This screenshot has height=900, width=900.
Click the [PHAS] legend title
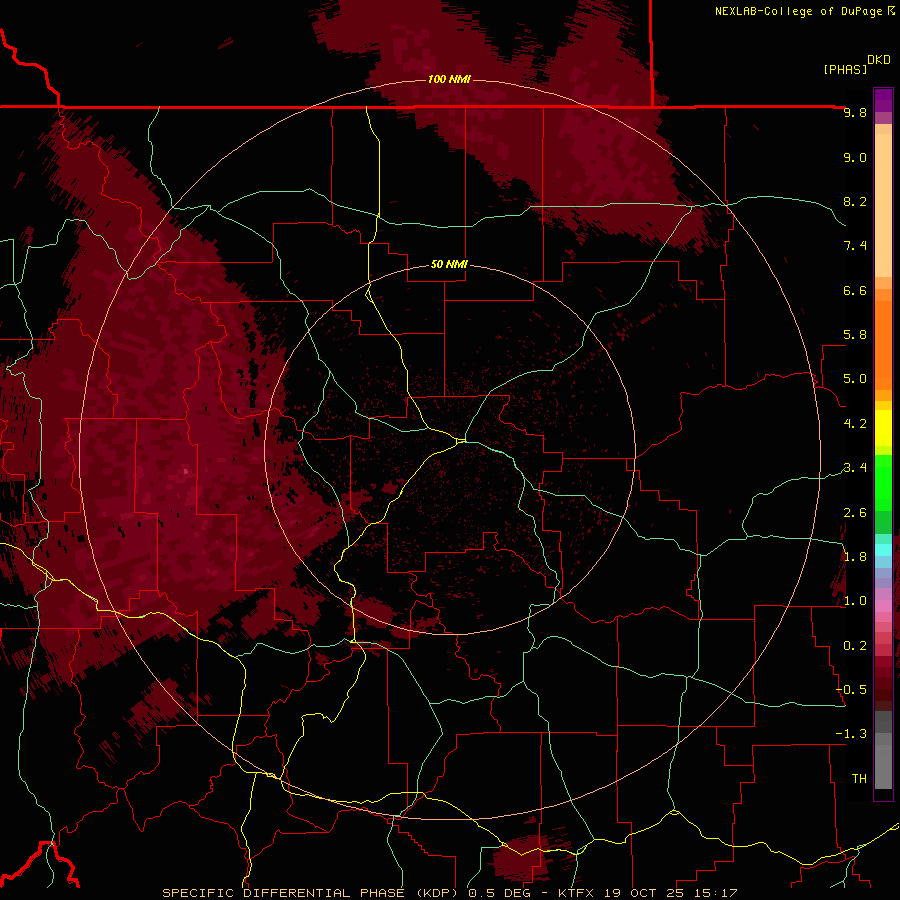pos(845,69)
